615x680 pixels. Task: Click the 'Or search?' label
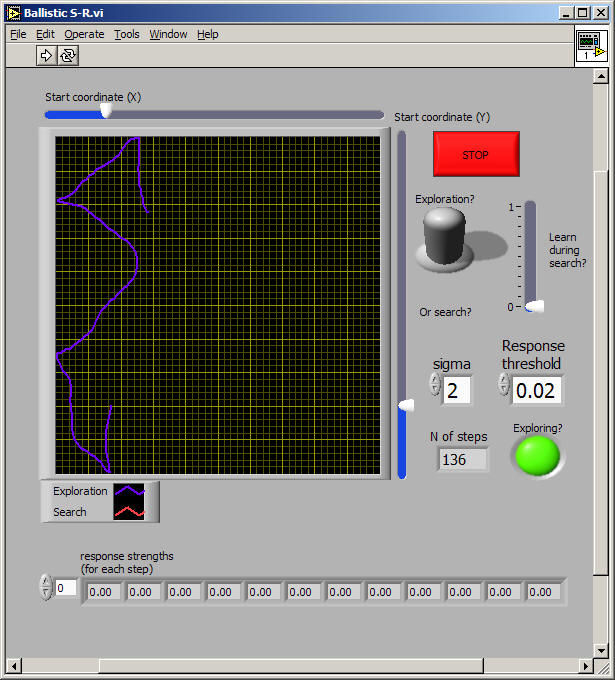[445, 312]
